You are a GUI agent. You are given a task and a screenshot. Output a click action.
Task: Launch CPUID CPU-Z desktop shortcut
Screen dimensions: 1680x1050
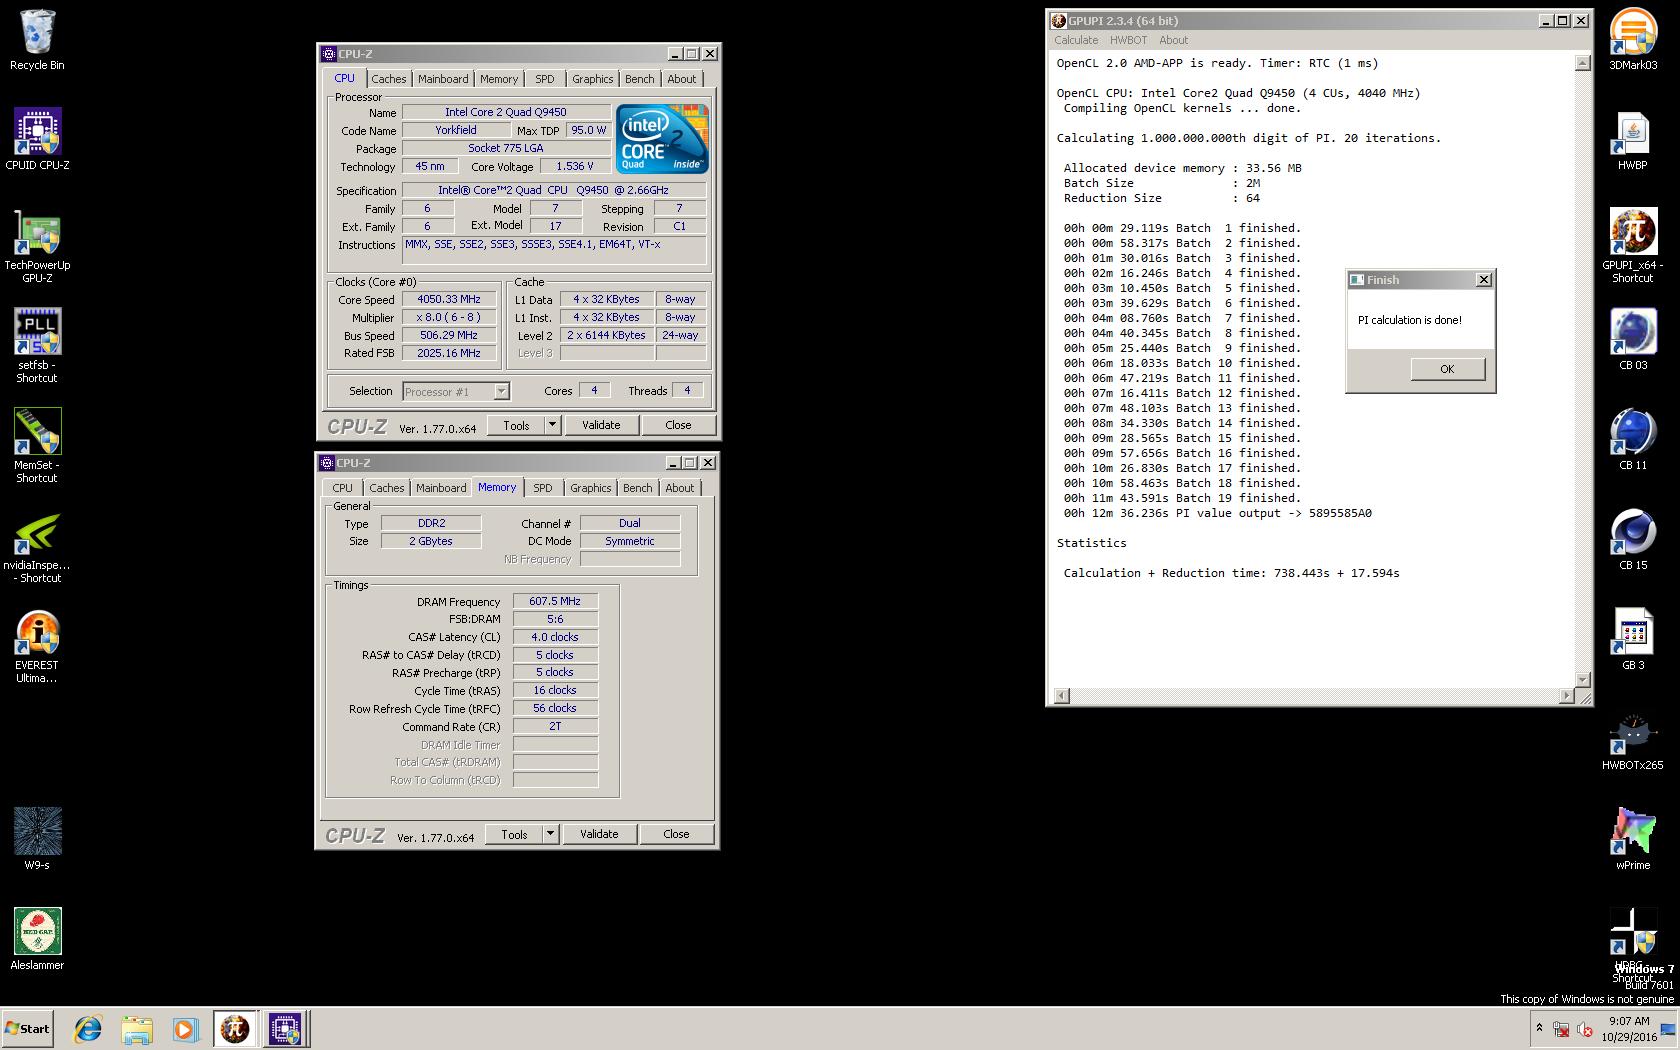[x=37, y=139]
